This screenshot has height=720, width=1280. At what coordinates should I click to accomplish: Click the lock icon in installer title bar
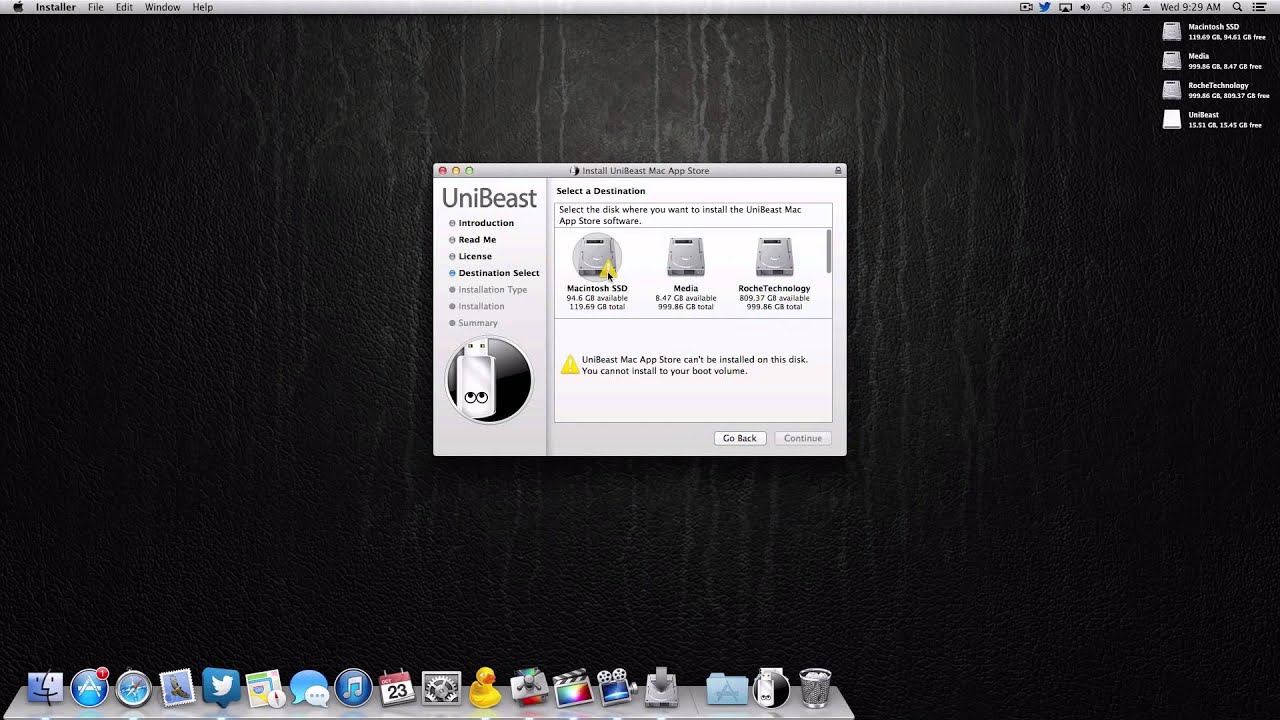pyautogui.click(x=838, y=171)
